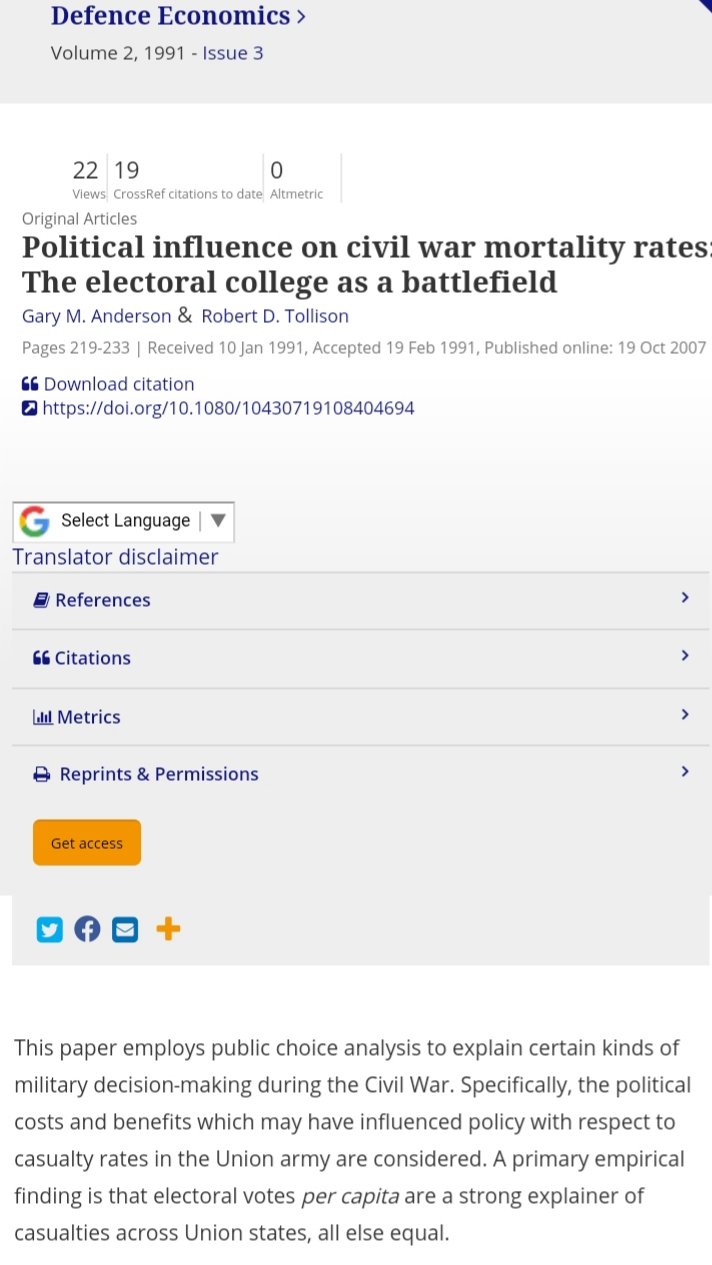Open Gary M. Anderson author link
Image resolution: width=712 pixels, height=1265 pixels.
(96, 316)
